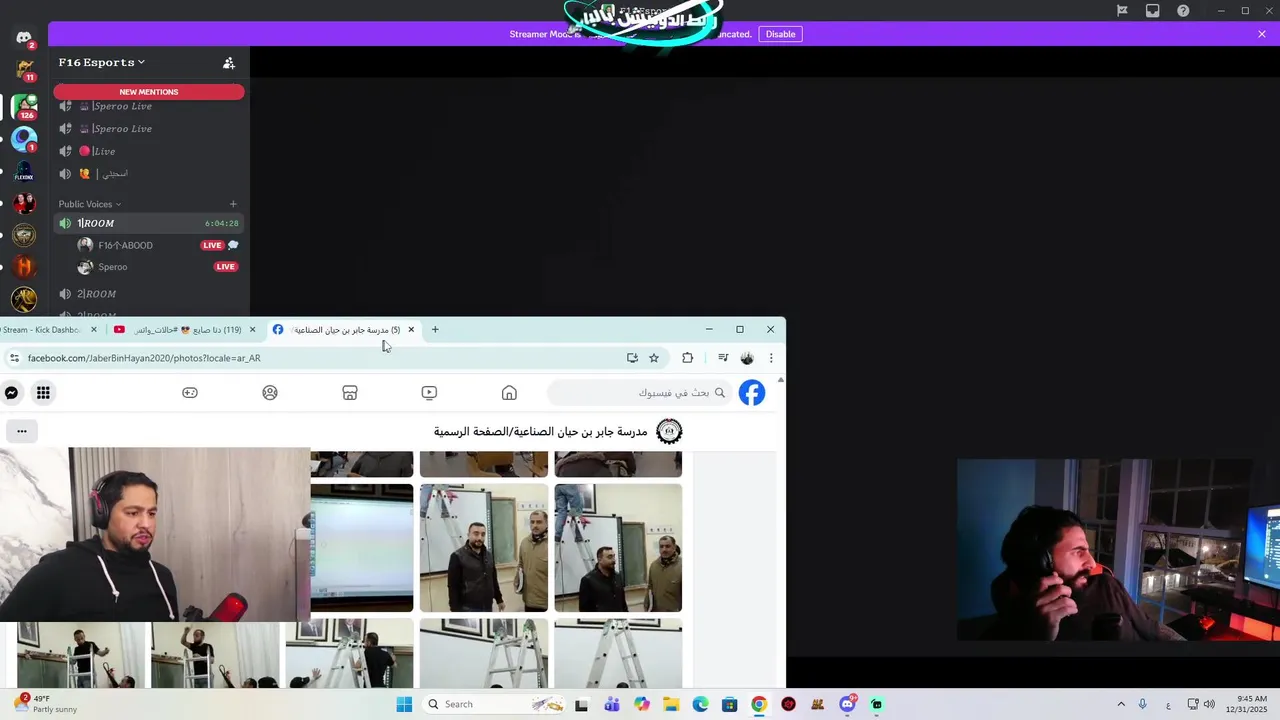The height and width of the screenshot is (720, 1280).
Task: Open the Discord inbox icon in title bar
Action: [x=1153, y=11]
